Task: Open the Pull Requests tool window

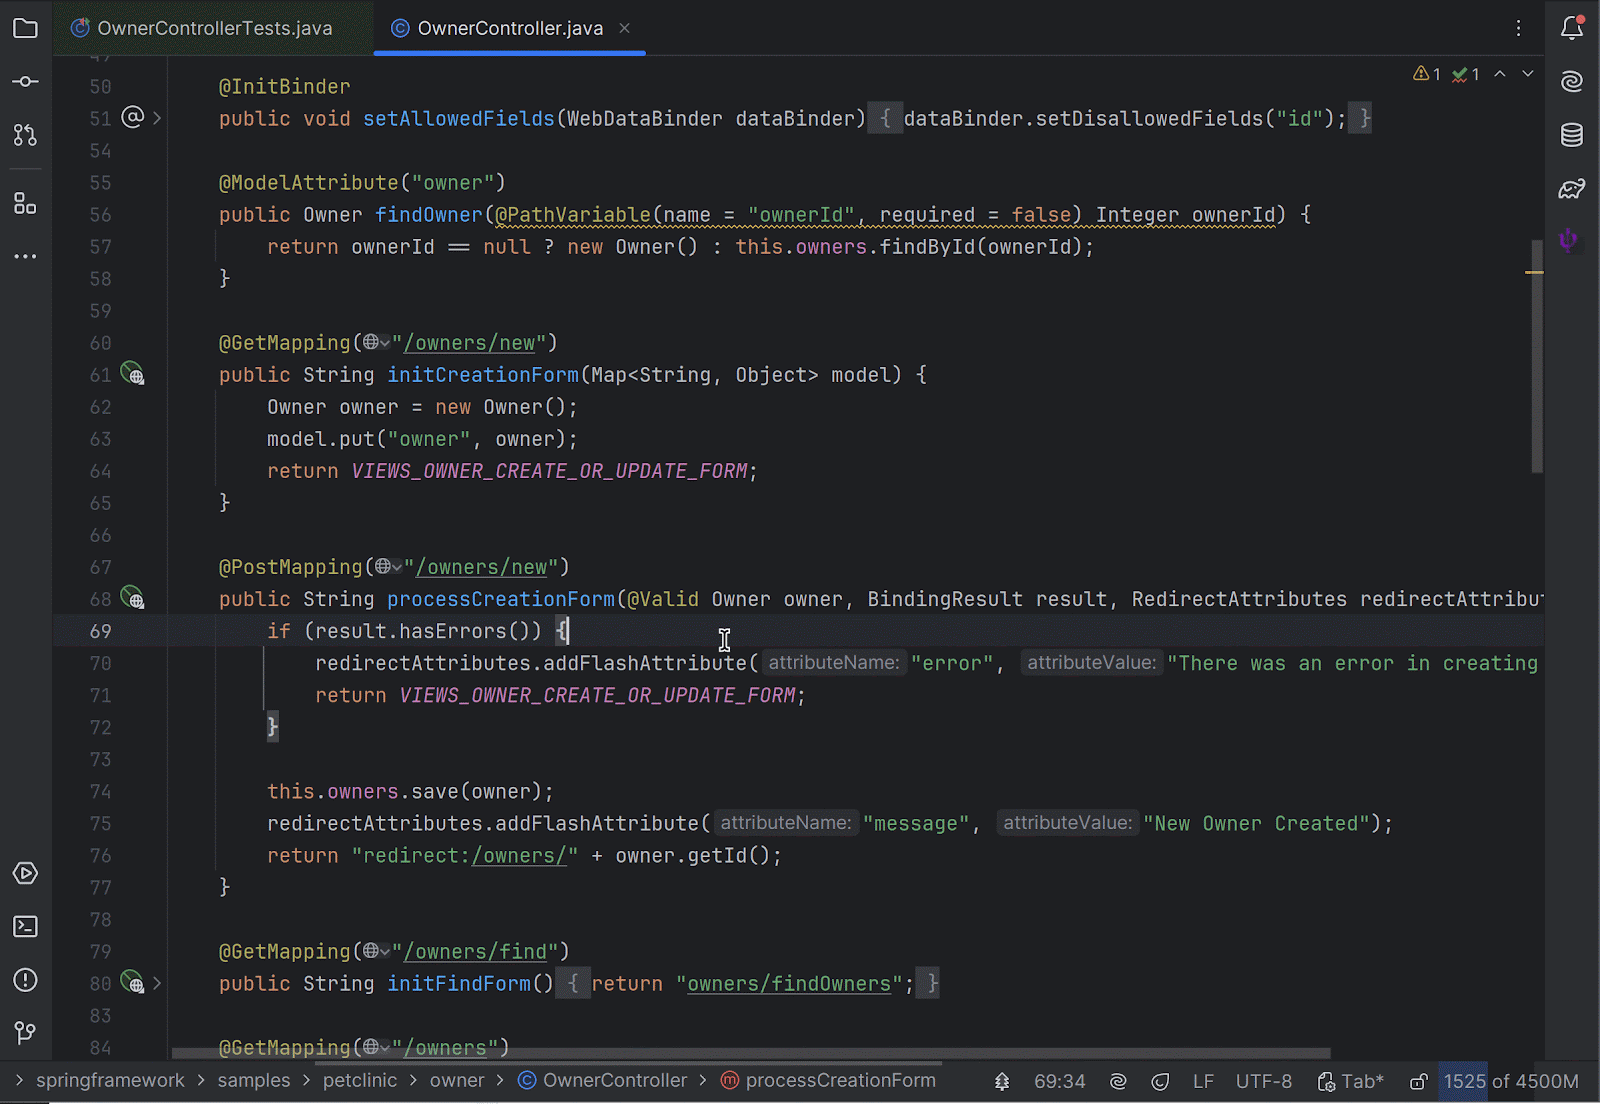Action: (x=25, y=134)
